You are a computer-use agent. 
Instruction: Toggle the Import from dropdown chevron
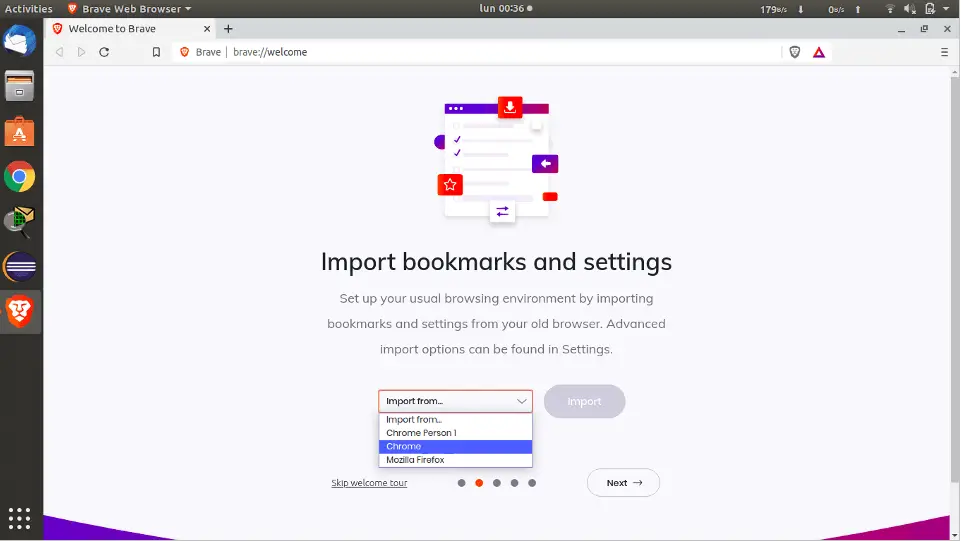tap(522, 401)
